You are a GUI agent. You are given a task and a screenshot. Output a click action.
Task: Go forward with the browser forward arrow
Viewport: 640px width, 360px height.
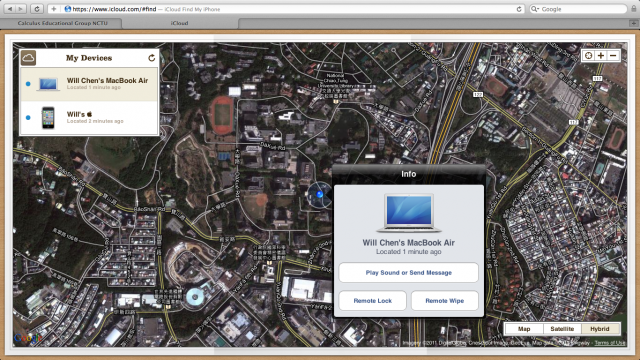21,9
